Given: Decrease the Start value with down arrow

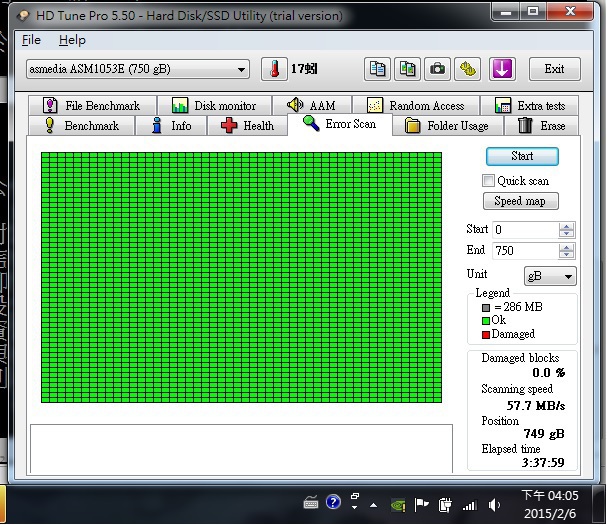Looking at the screenshot, I should click(566, 233).
